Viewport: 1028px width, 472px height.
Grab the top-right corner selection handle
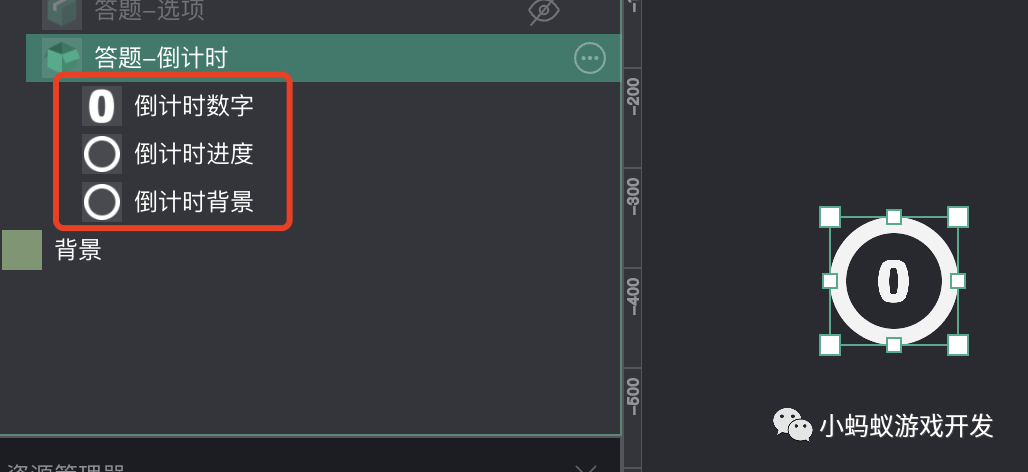pos(958,217)
